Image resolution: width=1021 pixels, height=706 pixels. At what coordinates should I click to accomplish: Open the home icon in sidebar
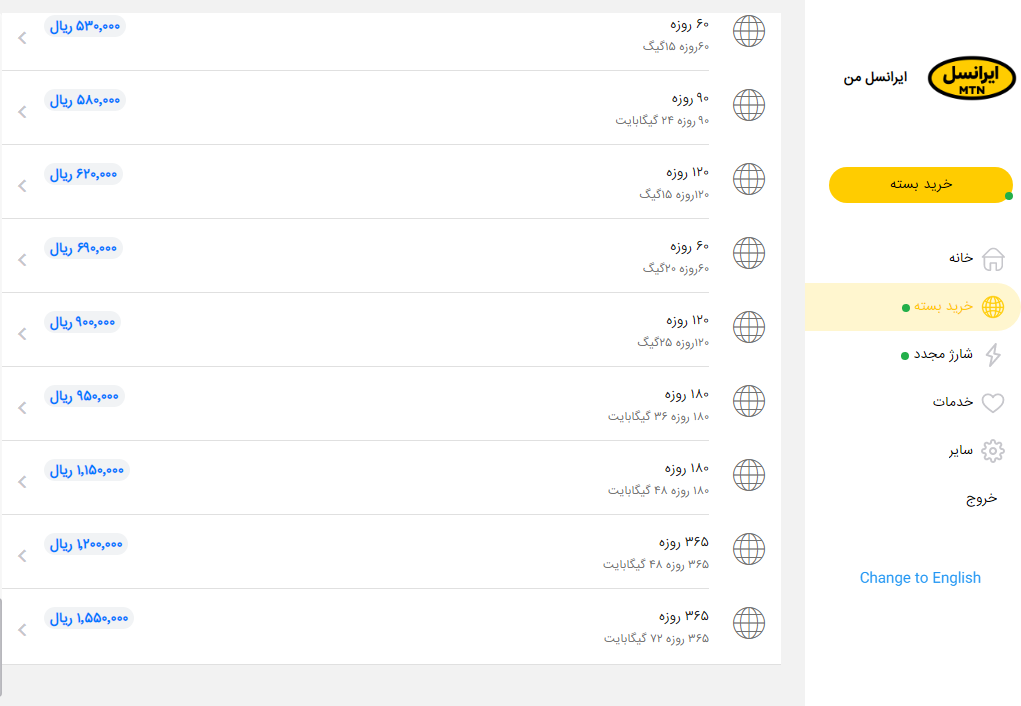click(993, 259)
